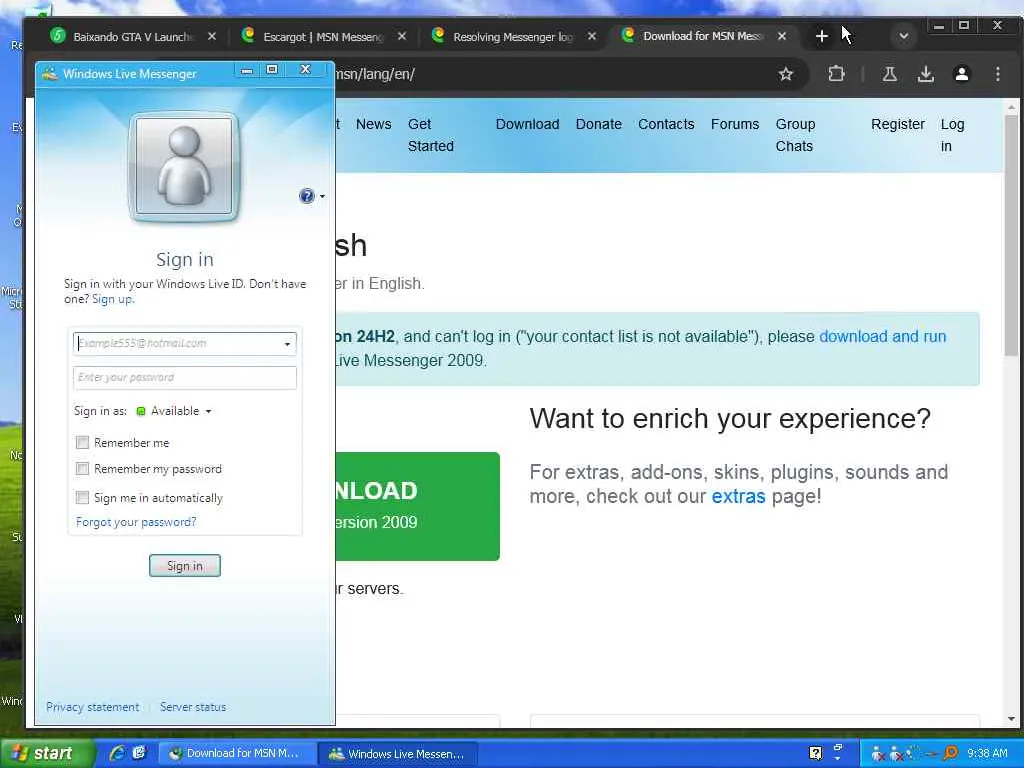Click the Messenger display picture avatar
The width and height of the screenshot is (1024, 768).
[x=184, y=167]
